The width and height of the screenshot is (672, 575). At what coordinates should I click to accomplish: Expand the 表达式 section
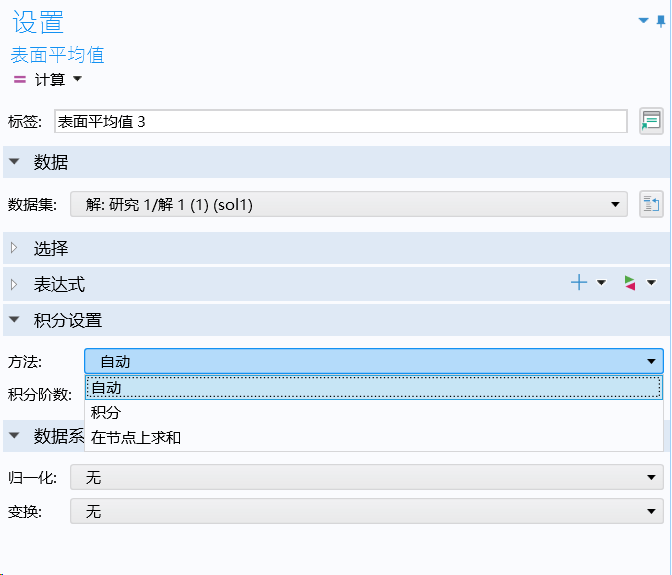click(15, 284)
